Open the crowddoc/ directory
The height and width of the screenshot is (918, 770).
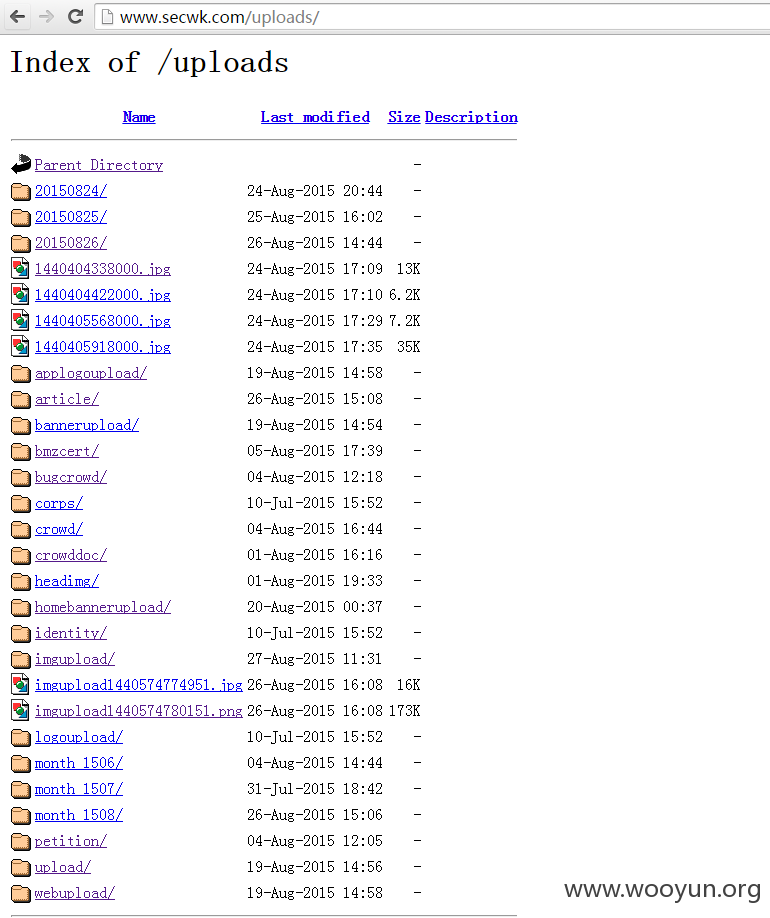pos(71,555)
